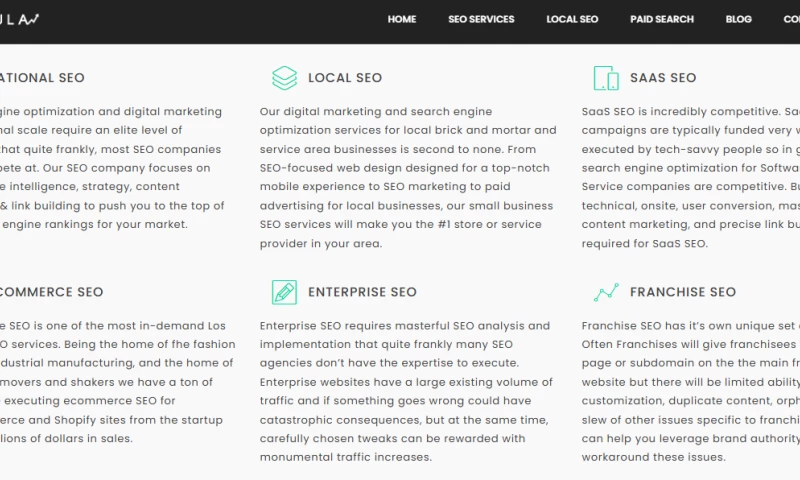Image resolution: width=800 pixels, height=480 pixels.
Task: Open SEO Services in the navigation bar
Action: (481, 19)
